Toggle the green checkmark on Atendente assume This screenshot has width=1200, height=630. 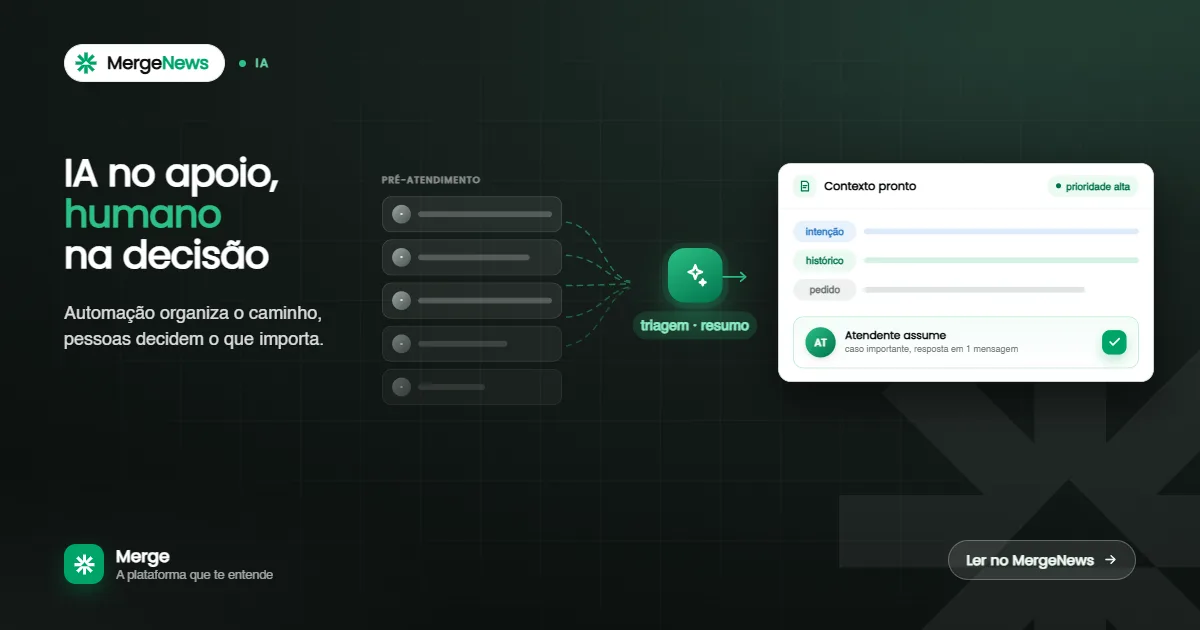click(x=1114, y=342)
